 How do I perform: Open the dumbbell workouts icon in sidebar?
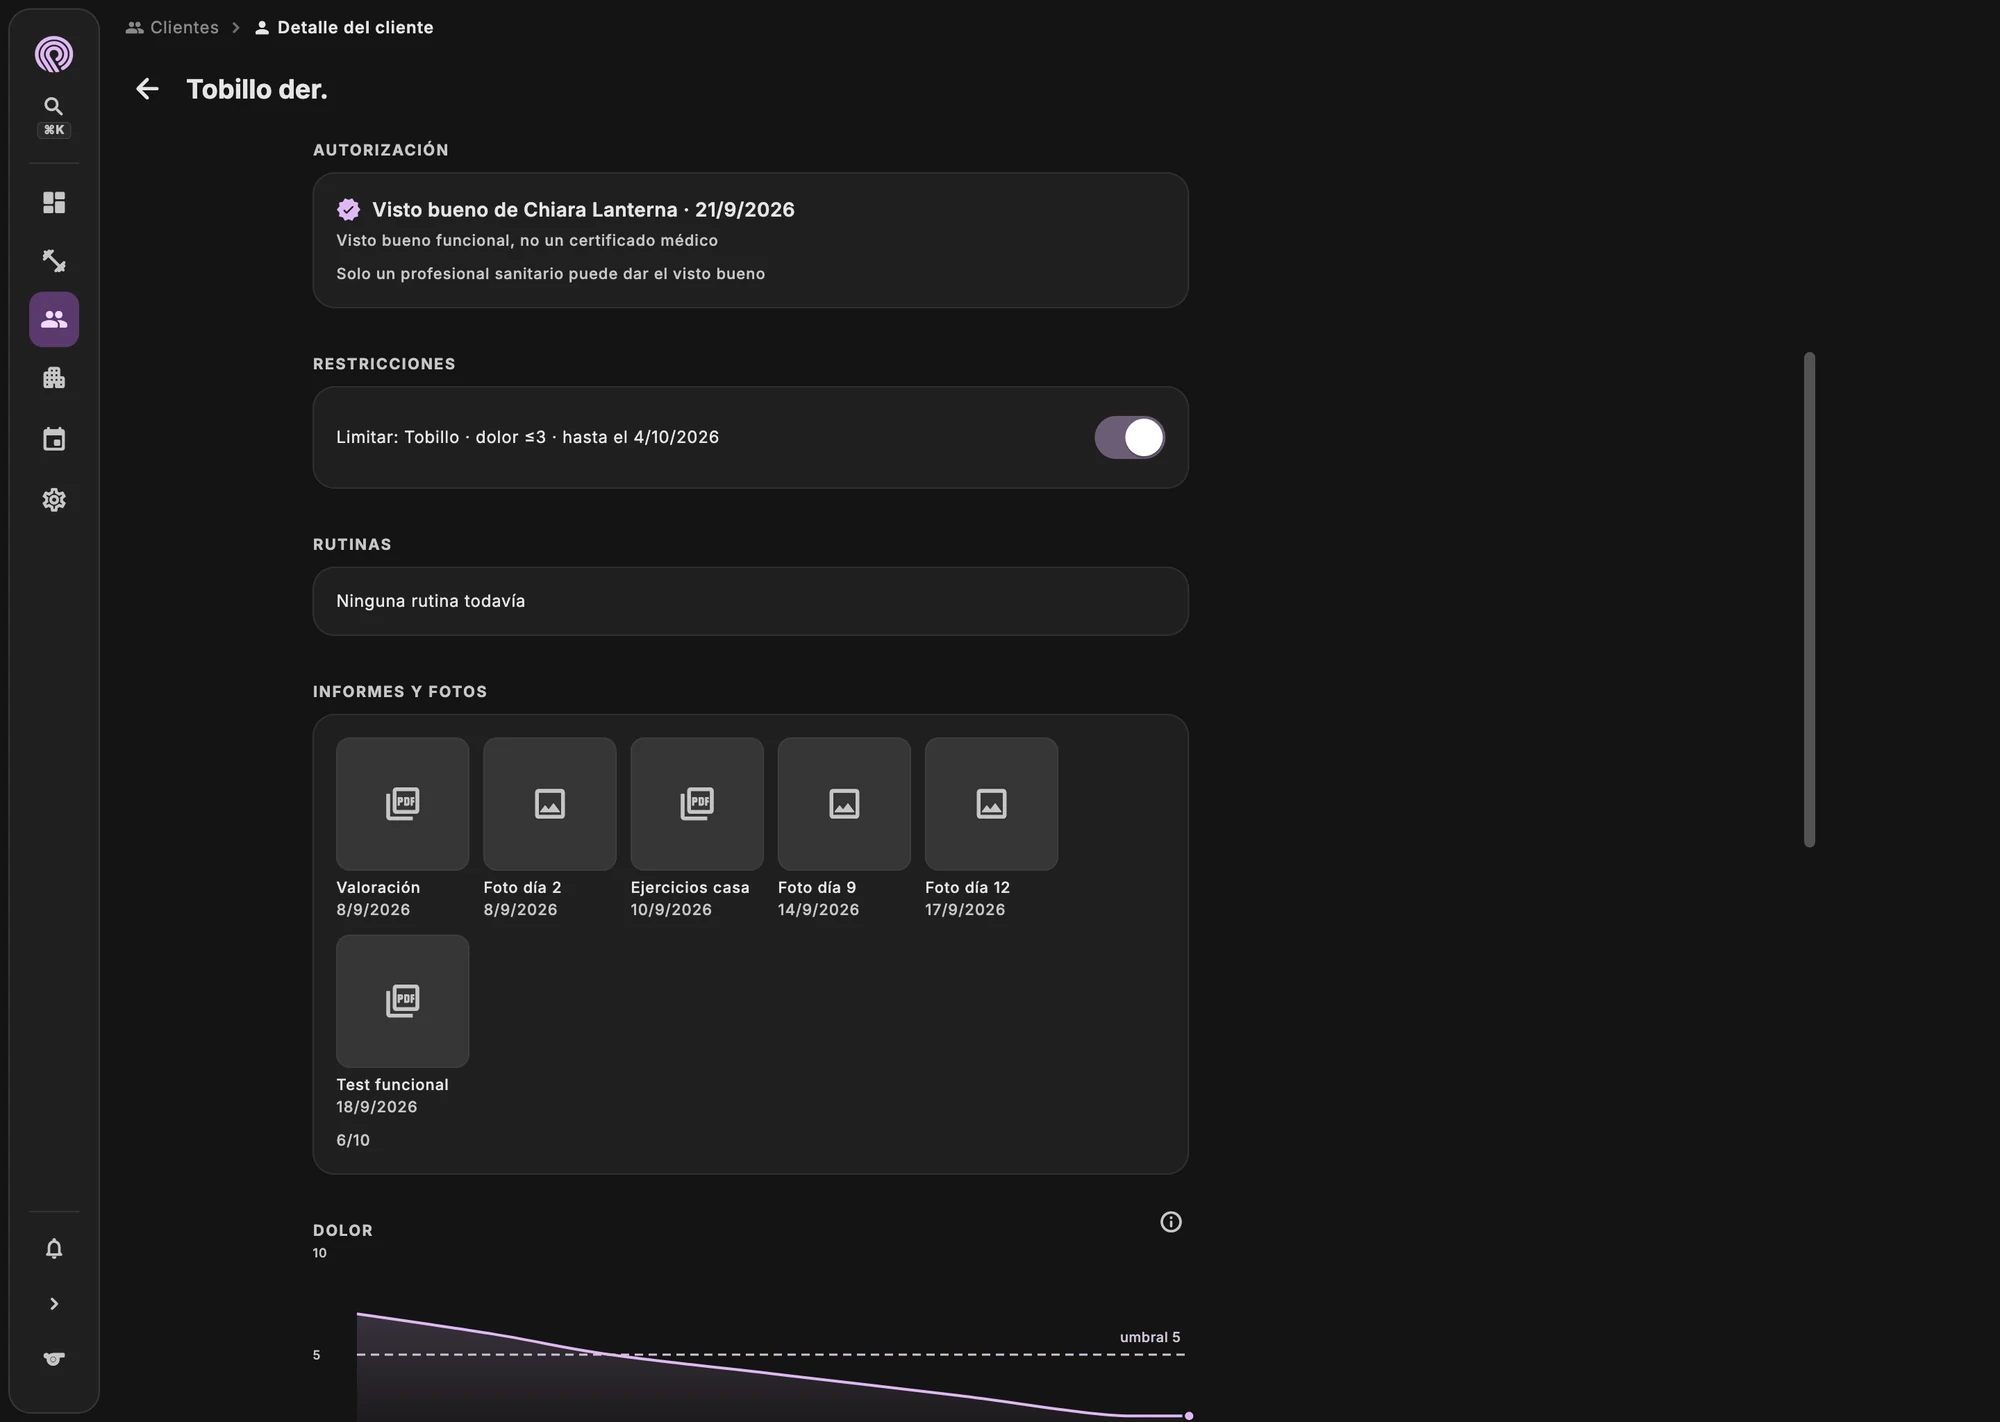pos(54,261)
